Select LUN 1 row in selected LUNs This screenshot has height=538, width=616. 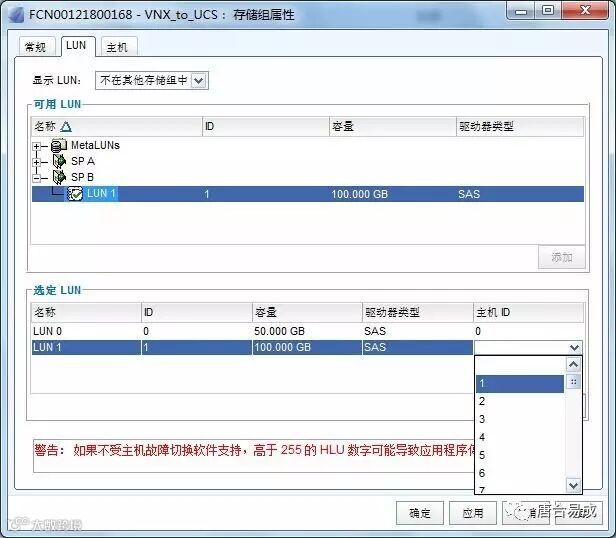pos(252,347)
